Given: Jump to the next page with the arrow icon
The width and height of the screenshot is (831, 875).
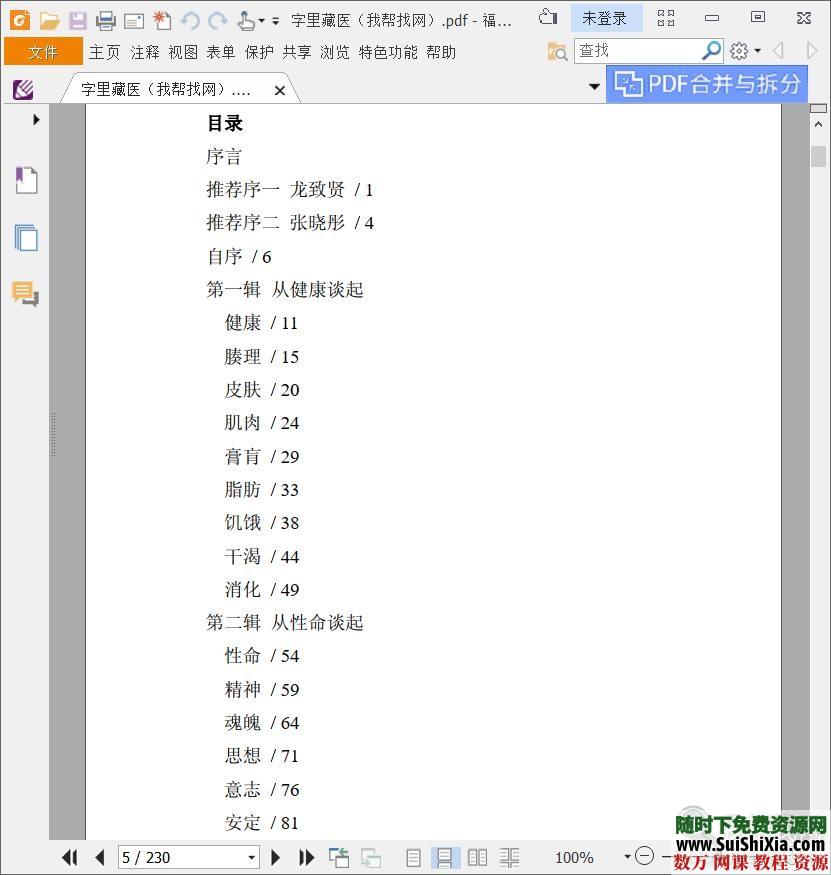Looking at the screenshot, I should pyautogui.click(x=275, y=857).
